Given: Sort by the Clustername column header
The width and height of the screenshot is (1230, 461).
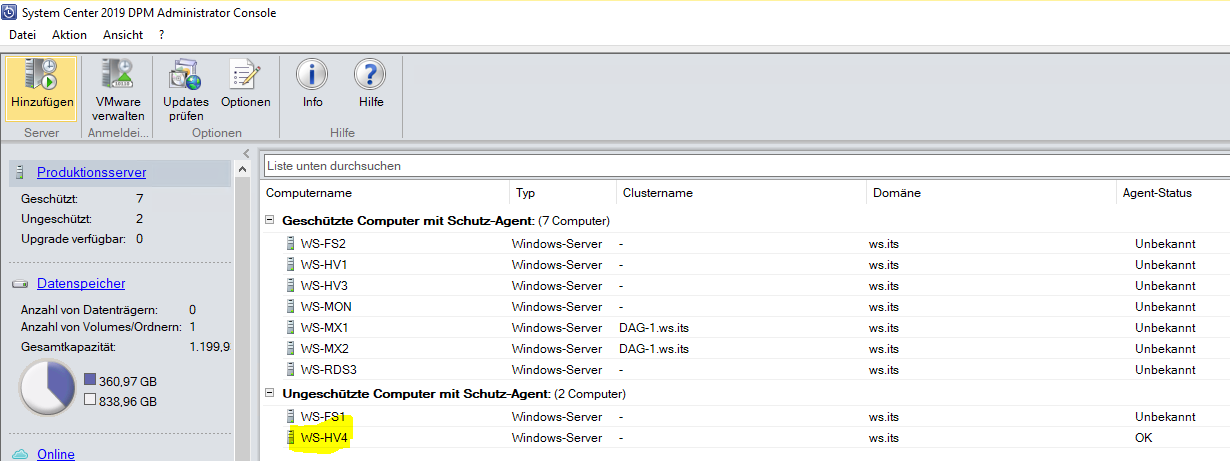Looking at the screenshot, I should click(x=741, y=193).
